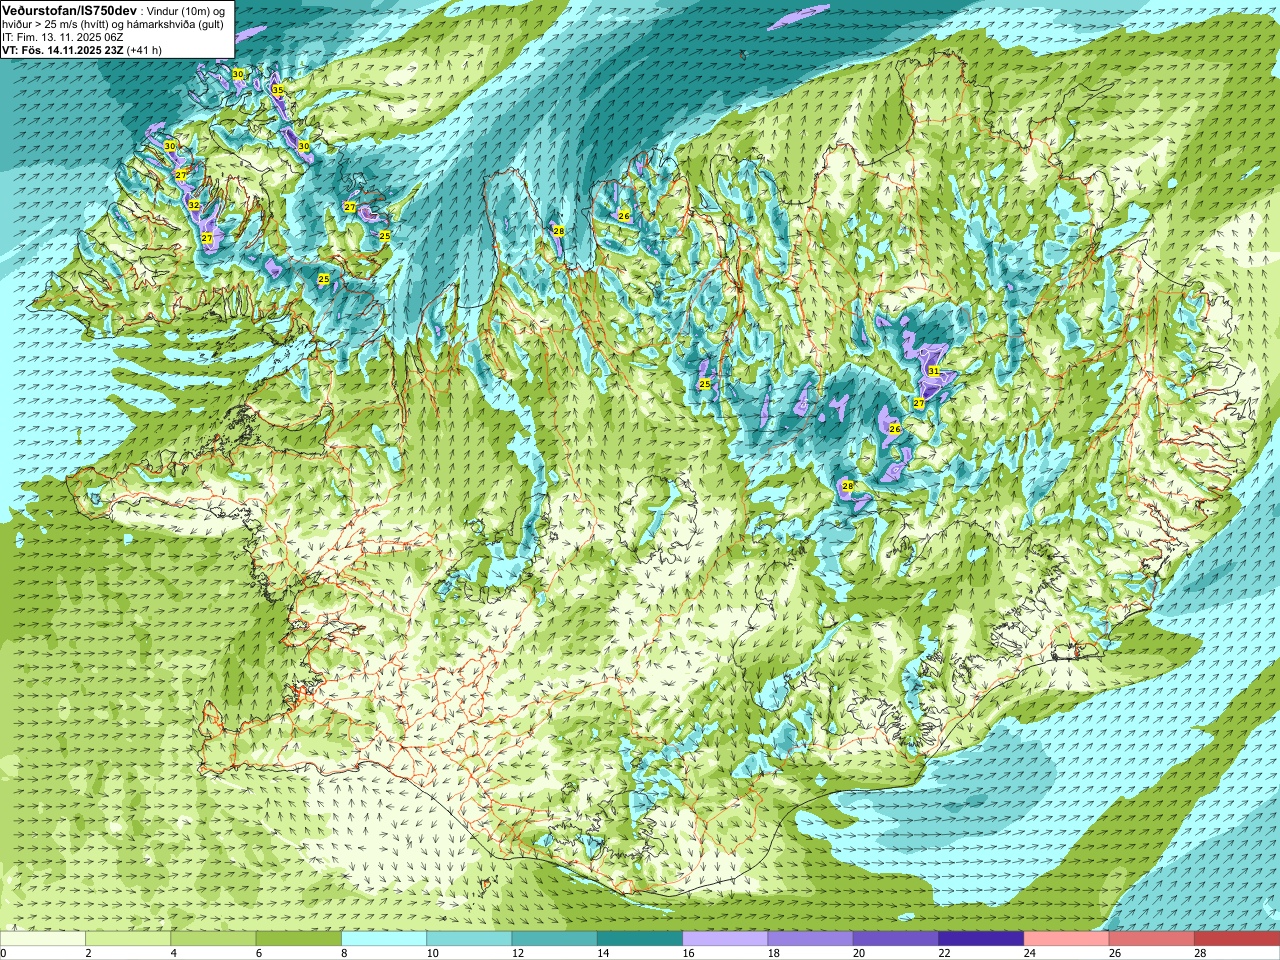The width and height of the screenshot is (1280, 960).
Task: Click the (+41 h) forecast offset text
Action: [144, 50]
